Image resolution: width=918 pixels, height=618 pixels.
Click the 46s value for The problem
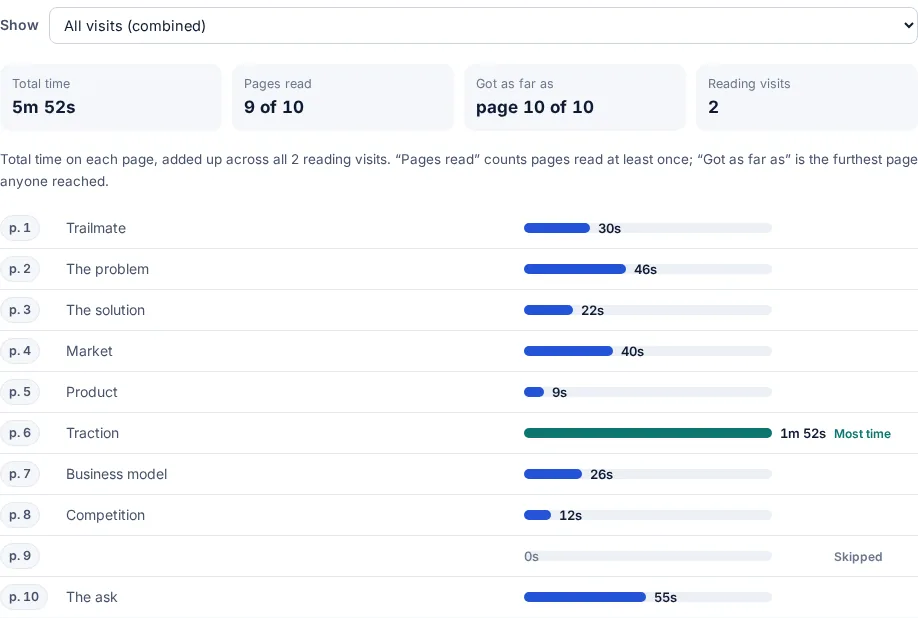pyautogui.click(x=646, y=270)
